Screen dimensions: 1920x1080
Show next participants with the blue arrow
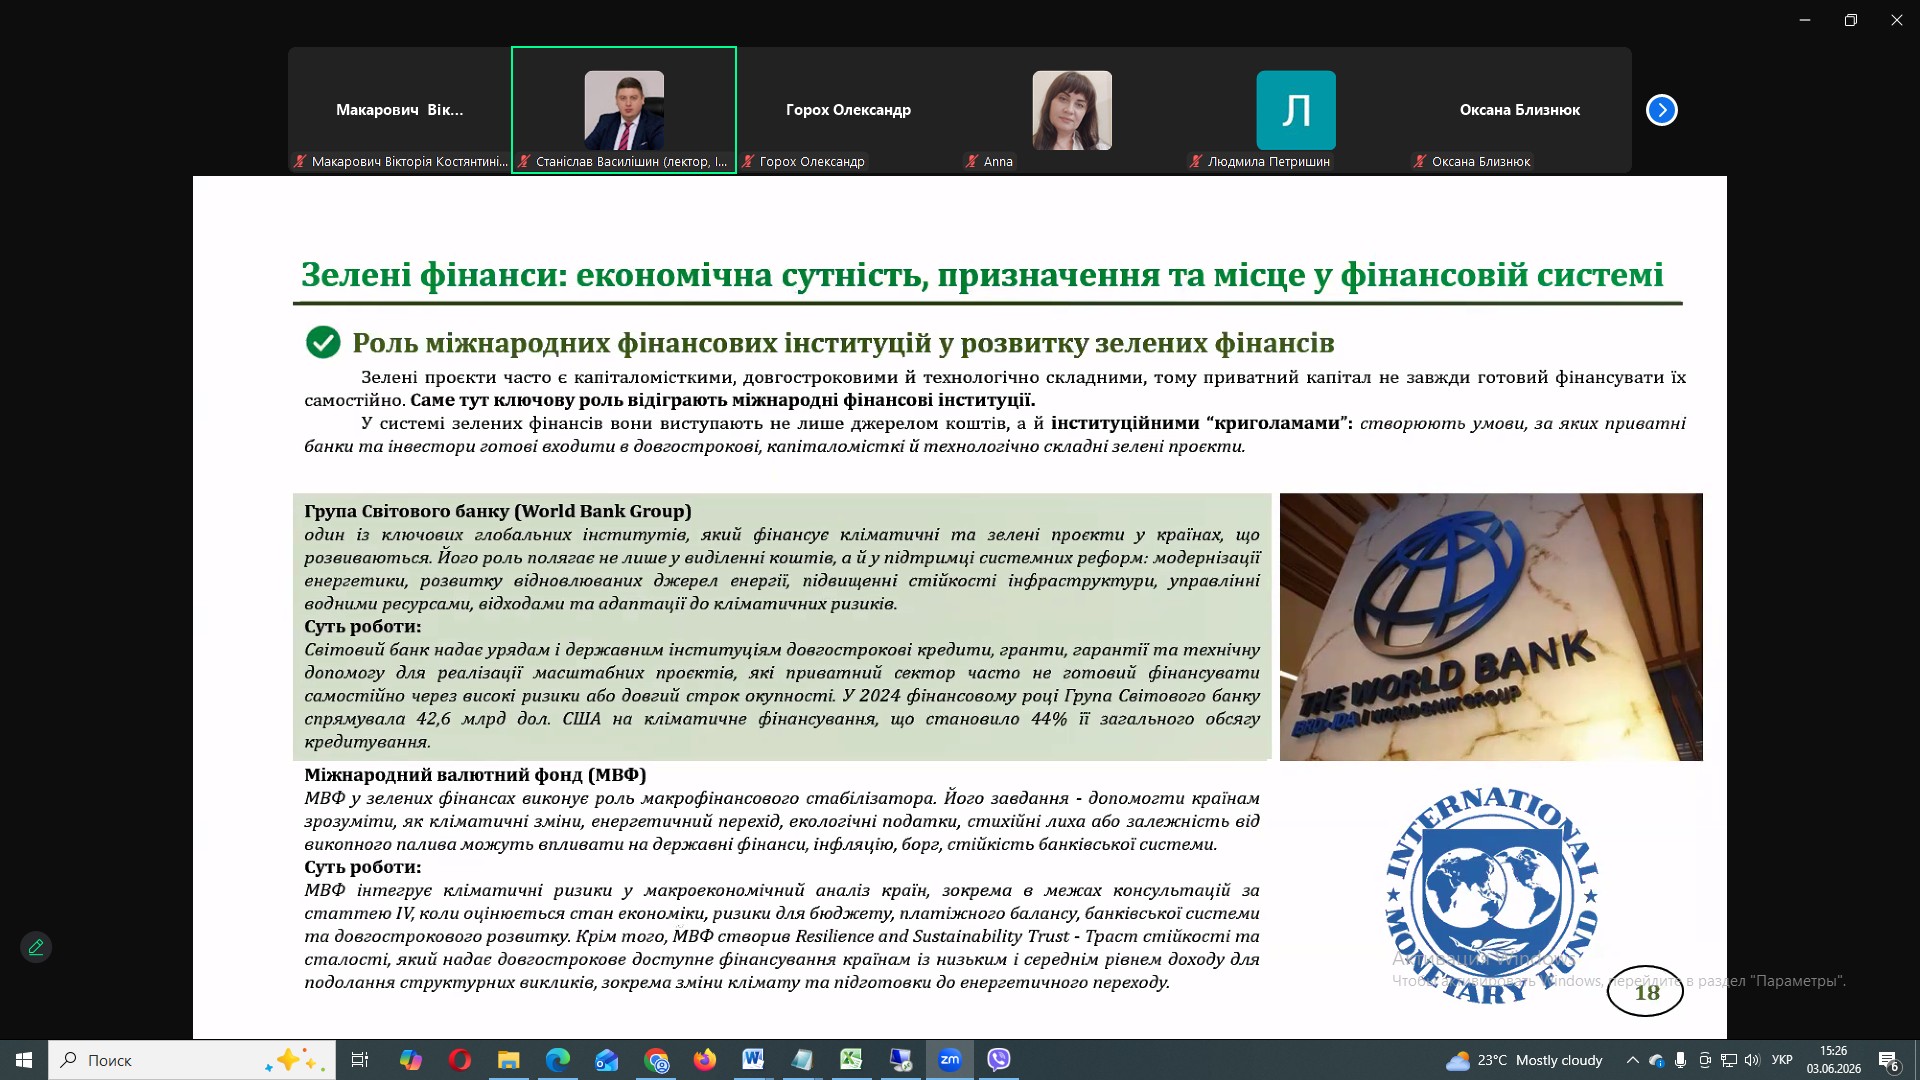coord(1661,110)
